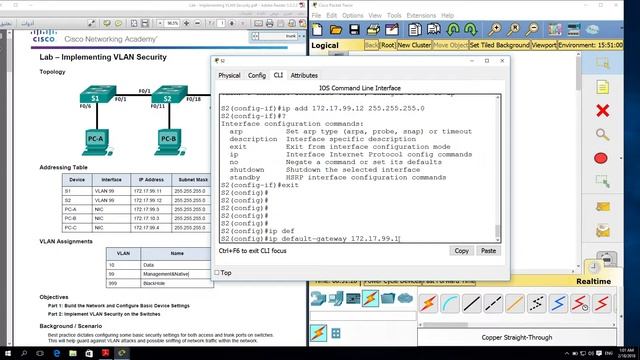Click Environment time button

pos(590,45)
